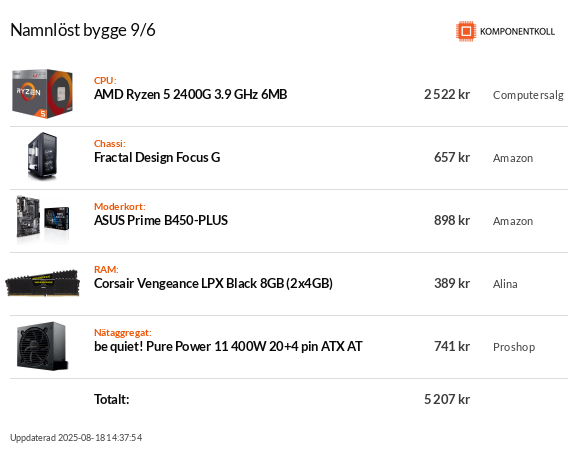The image size is (577, 451).
Task: Visit the Computersalg store link
Action: click(528, 95)
